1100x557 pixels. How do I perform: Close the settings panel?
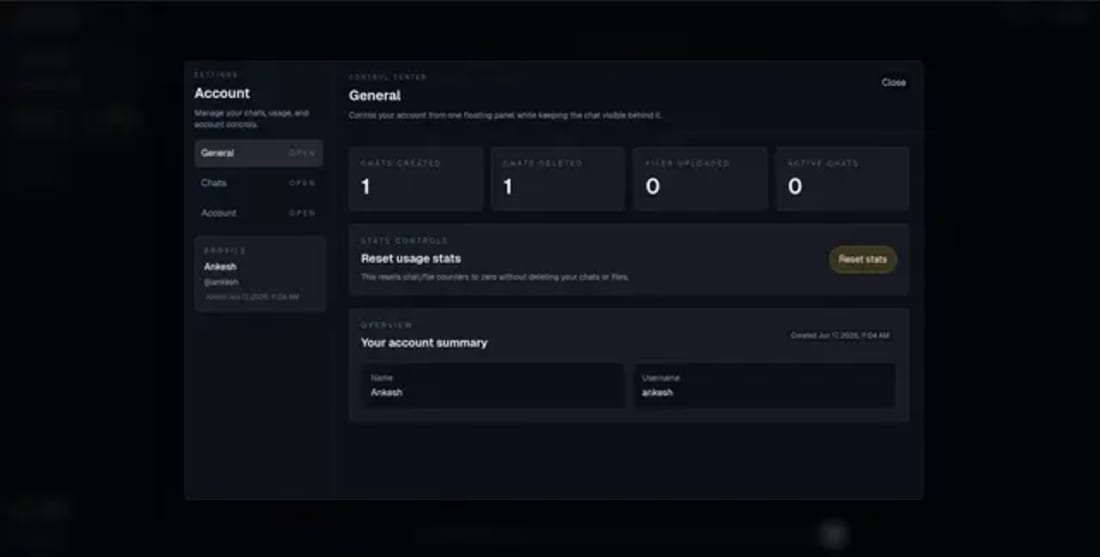point(893,83)
